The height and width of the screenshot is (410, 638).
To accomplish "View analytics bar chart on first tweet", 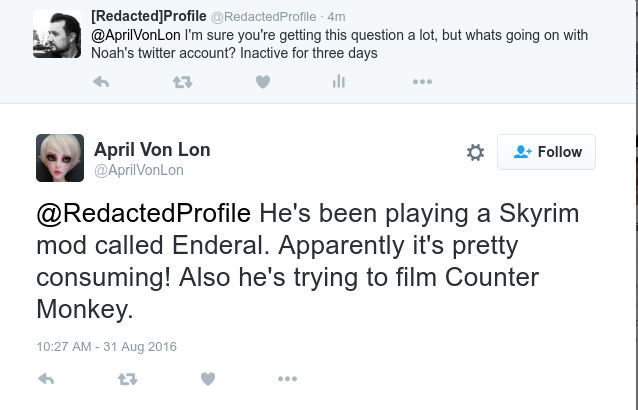I will pos(338,82).
